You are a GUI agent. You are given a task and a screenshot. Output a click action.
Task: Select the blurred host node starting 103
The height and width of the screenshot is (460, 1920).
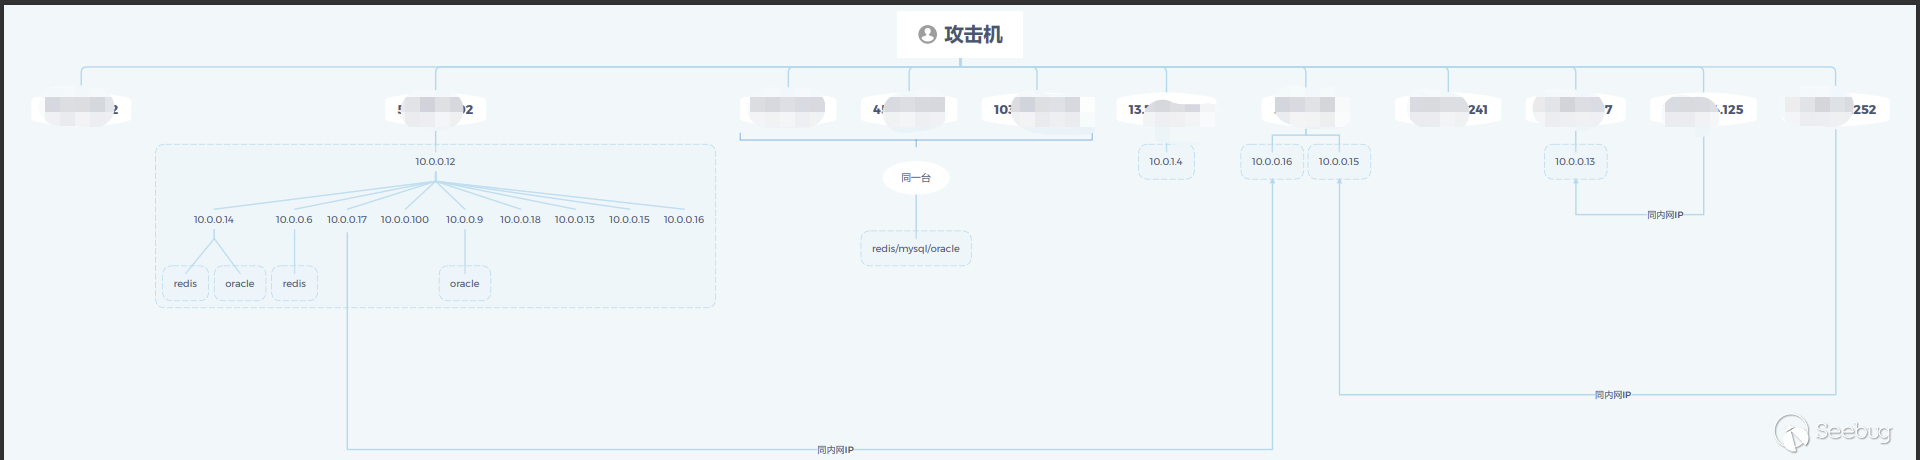coord(1036,109)
